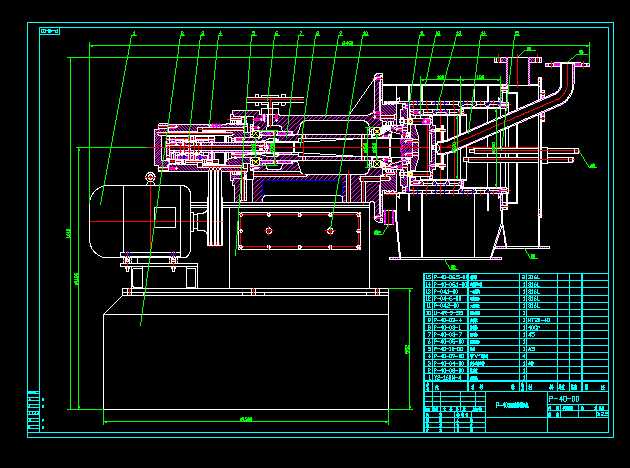Click the bottom horizontal width dimension label
The width and height of the screenshot is (630, 468).
245,419
